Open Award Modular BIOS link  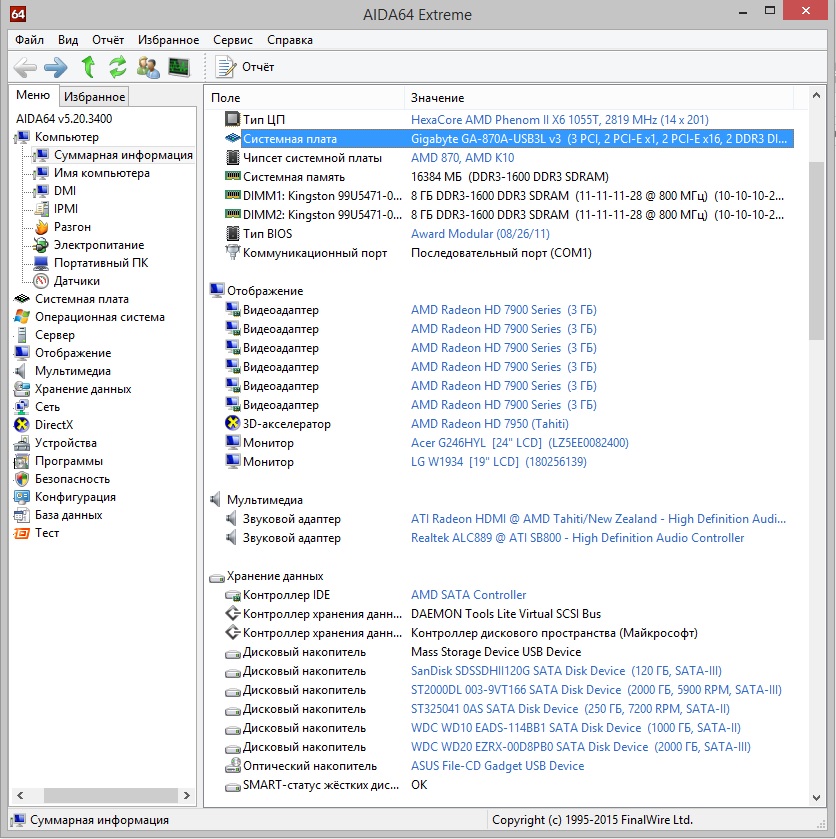pos(480,234)
